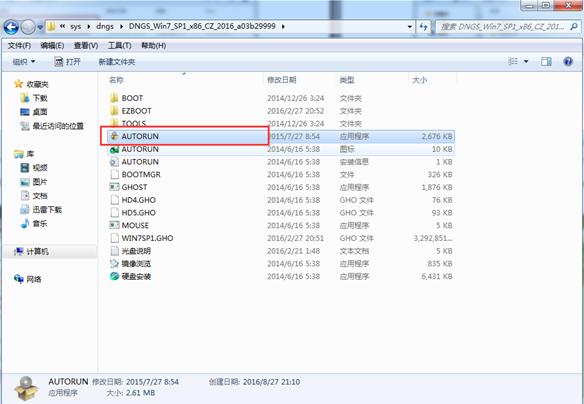Select the HD4.GHO file
Image resolution: width=584 pixels, height=404 pixels.
pyautogui.click(x=281, y=200)
